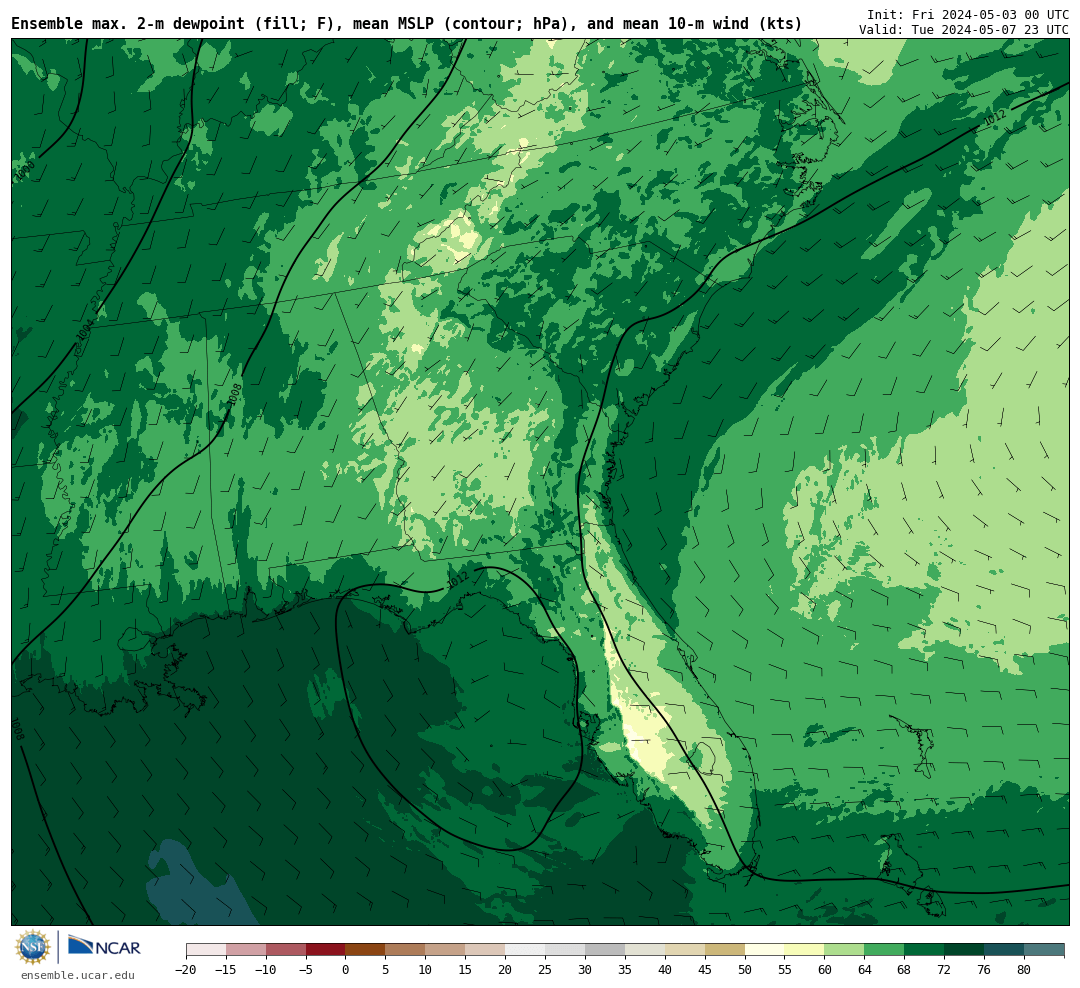Click the colorbar label -15
Viewport: 1080px width, 988px height.
225,969
